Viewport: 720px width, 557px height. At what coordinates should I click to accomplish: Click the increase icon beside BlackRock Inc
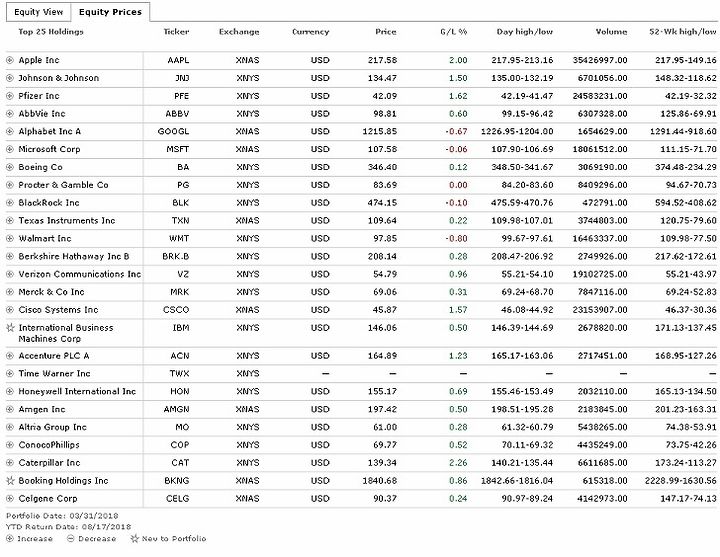coord(10,203)
